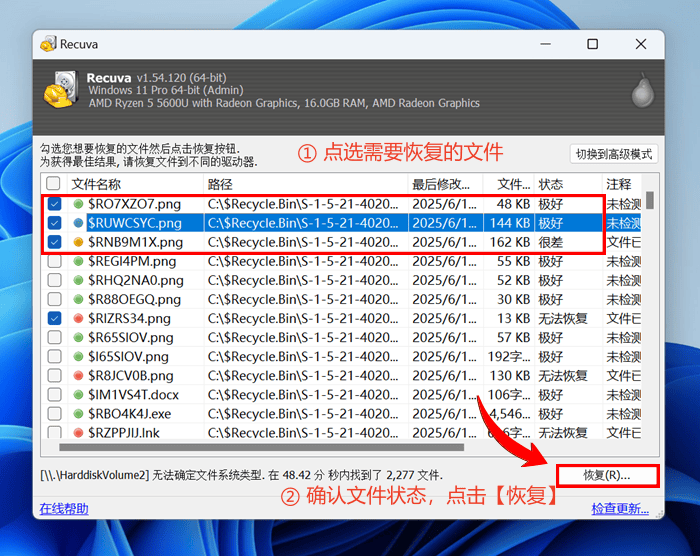Click green status dot of $RBO4K4J.exe
Screen dimensions: 700x556
78,414
